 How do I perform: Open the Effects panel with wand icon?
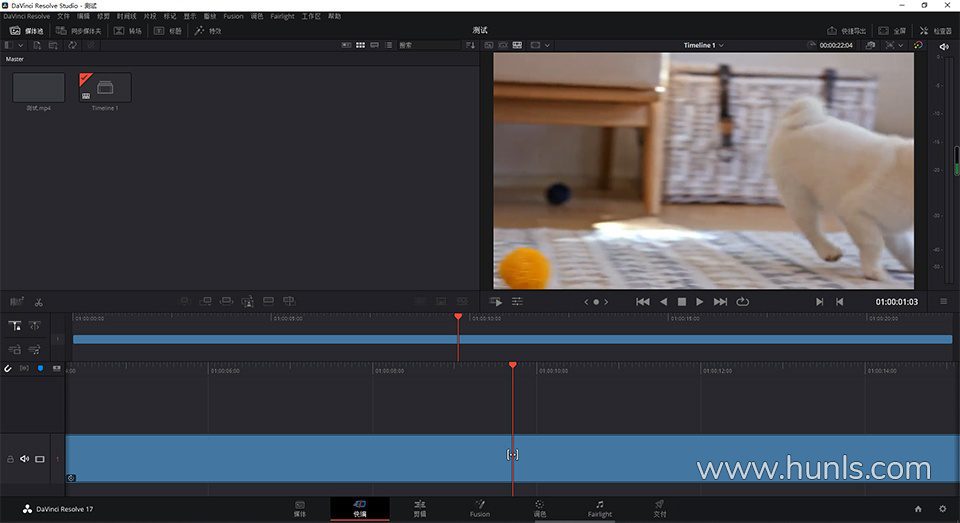coord(208,31)
